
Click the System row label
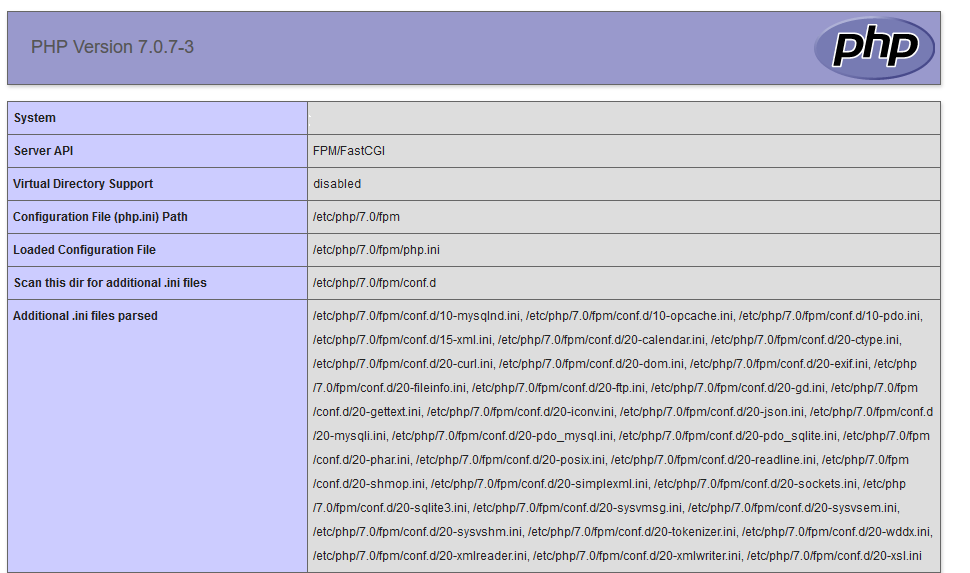pyautogui.click(x=35, y=118)
